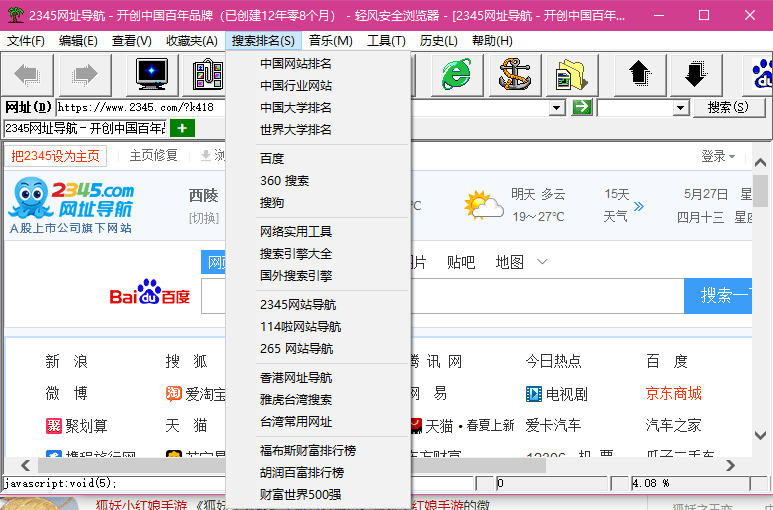Open the 工具(T) menu
The width and height of the screenshot is (773, 510).
pos(386,40)
